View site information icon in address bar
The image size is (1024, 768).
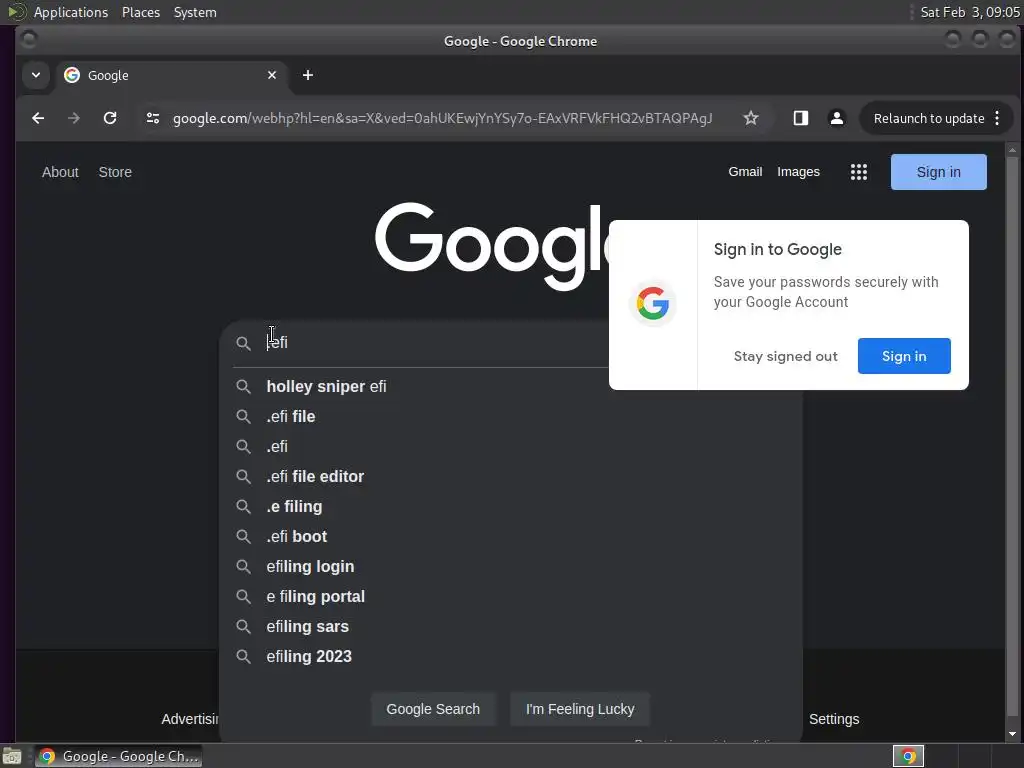[153, 118]
